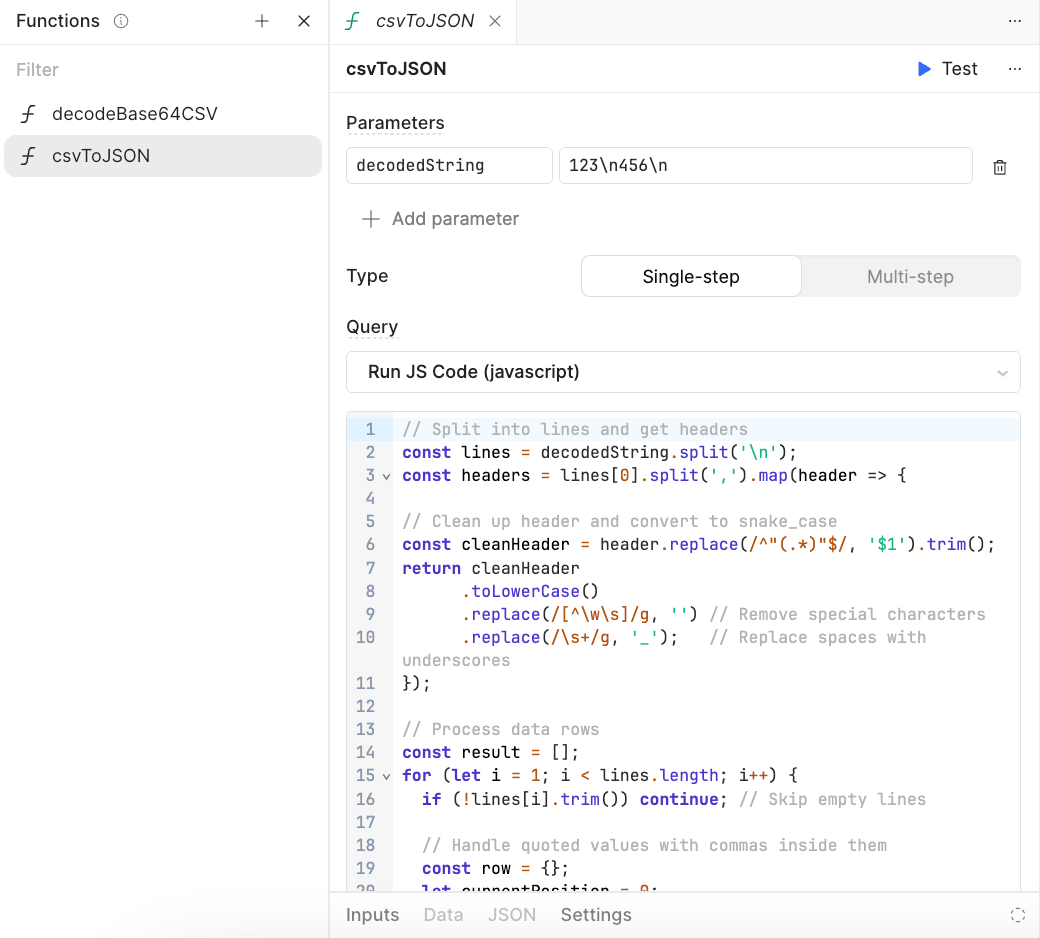
Task: Add a new function with plus icon
Action: (262, 21)
